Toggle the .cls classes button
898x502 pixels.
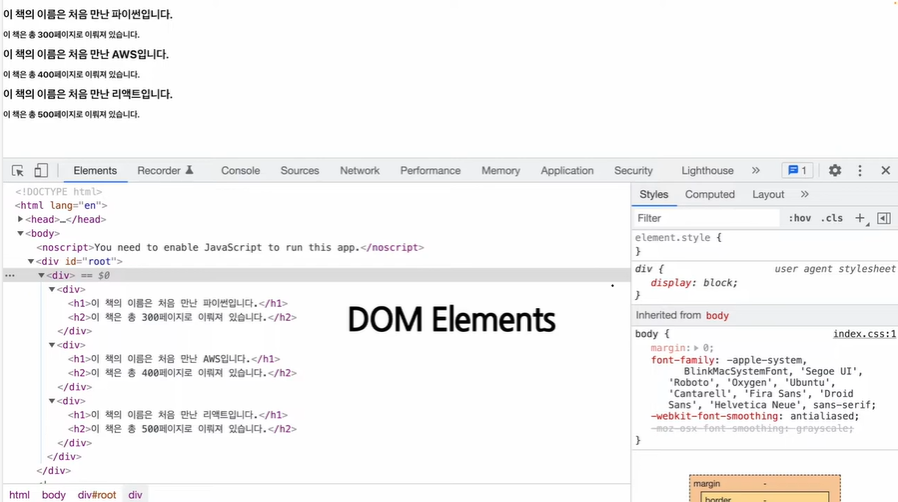pos(832,218)
